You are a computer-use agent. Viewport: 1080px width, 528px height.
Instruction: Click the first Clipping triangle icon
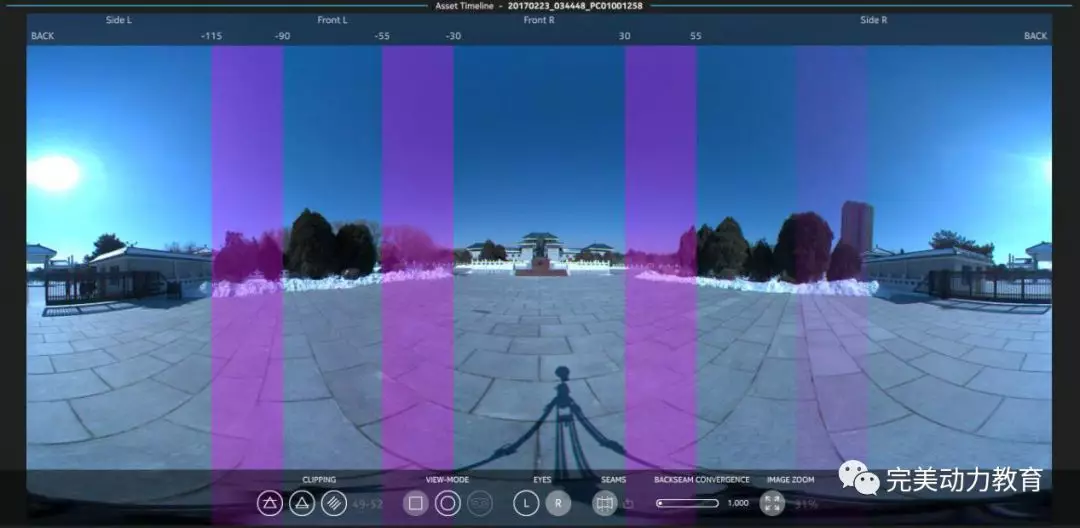(x=269, y=503)
